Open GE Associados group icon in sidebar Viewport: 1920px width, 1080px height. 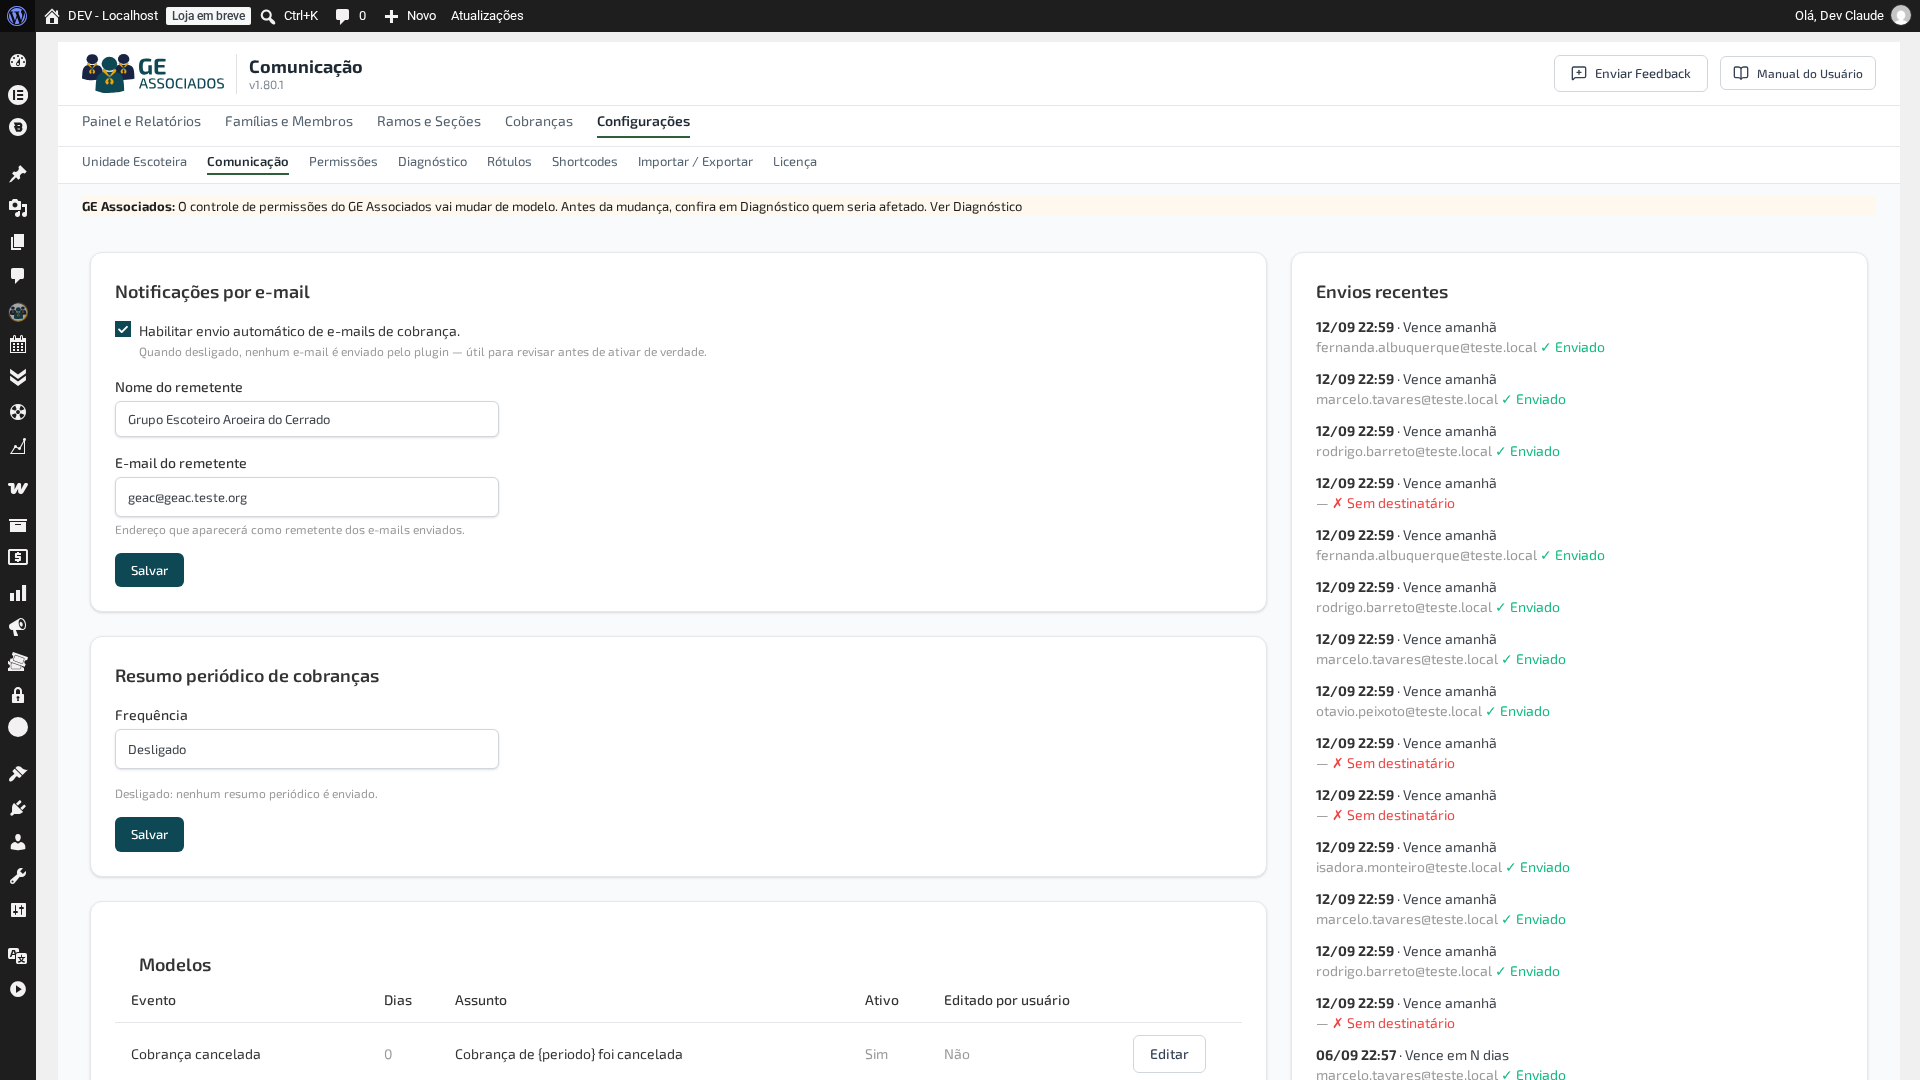[x=18, y=312]
